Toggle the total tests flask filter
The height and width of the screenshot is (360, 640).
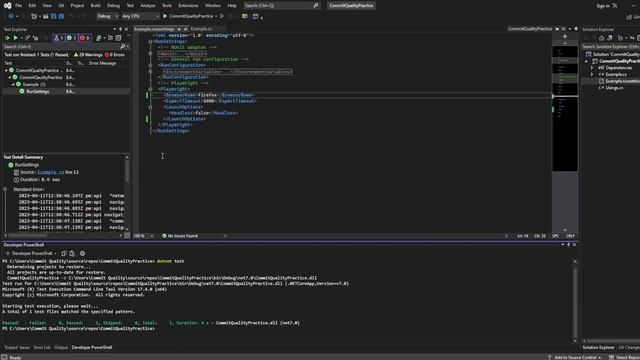pos(59,38)
